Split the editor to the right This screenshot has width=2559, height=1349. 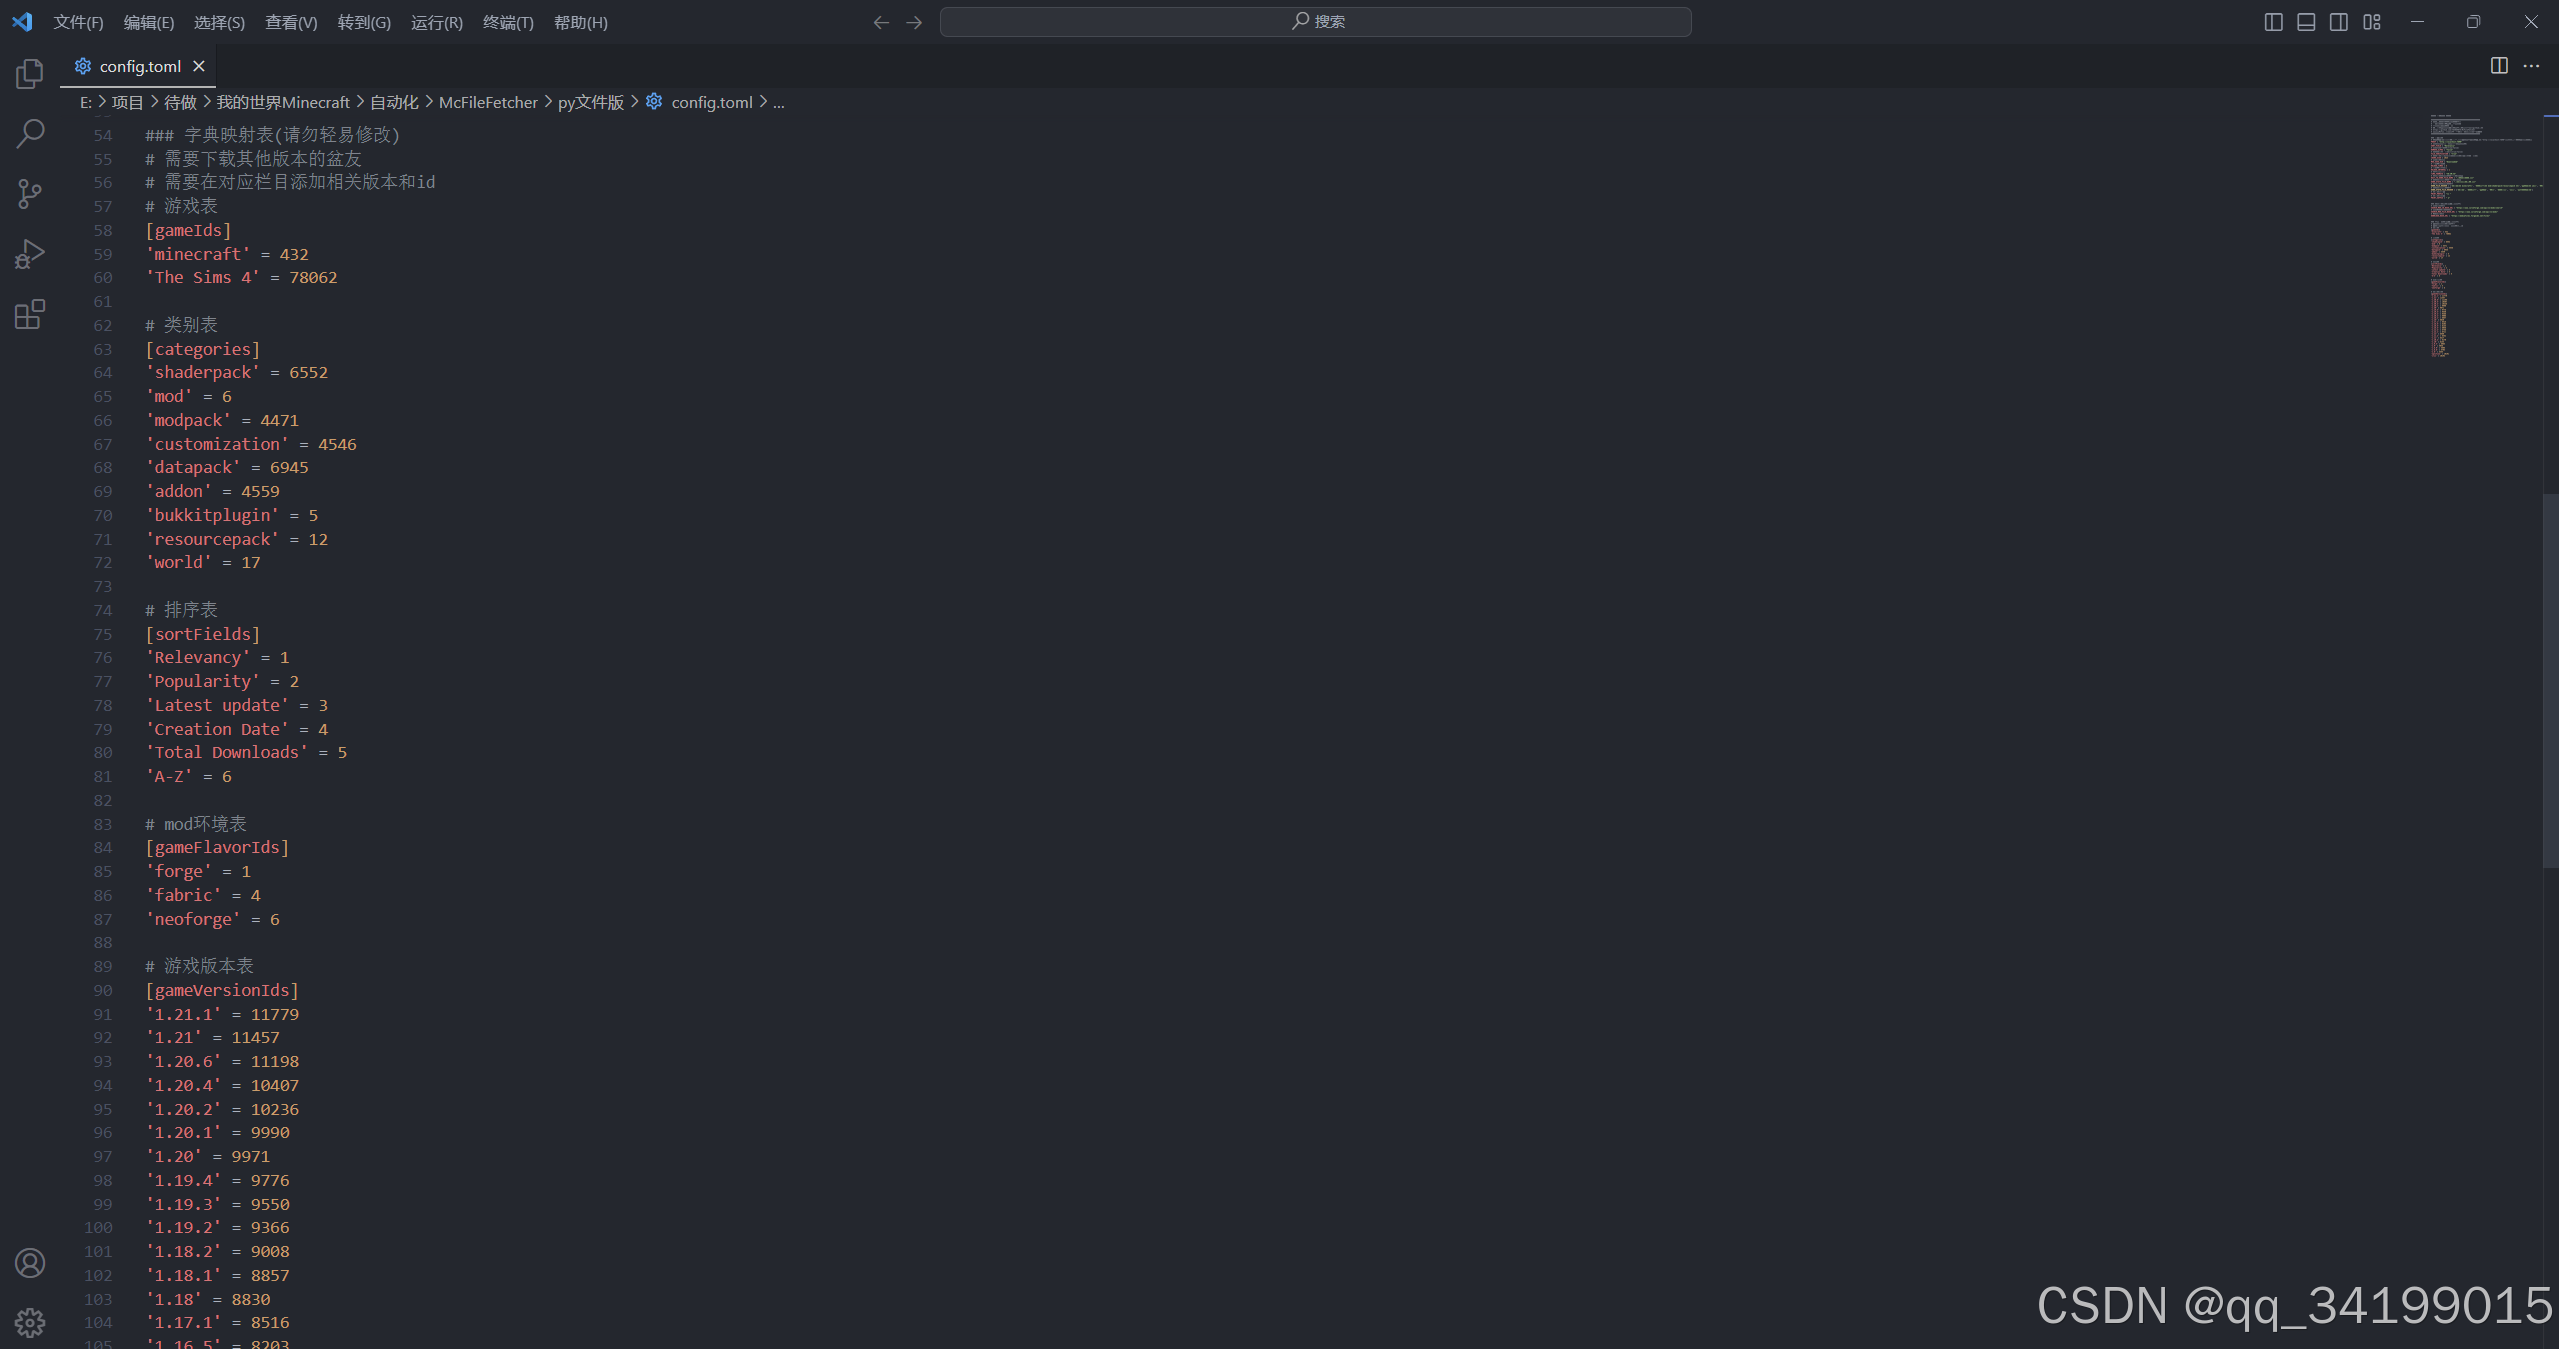[2498, 66]
